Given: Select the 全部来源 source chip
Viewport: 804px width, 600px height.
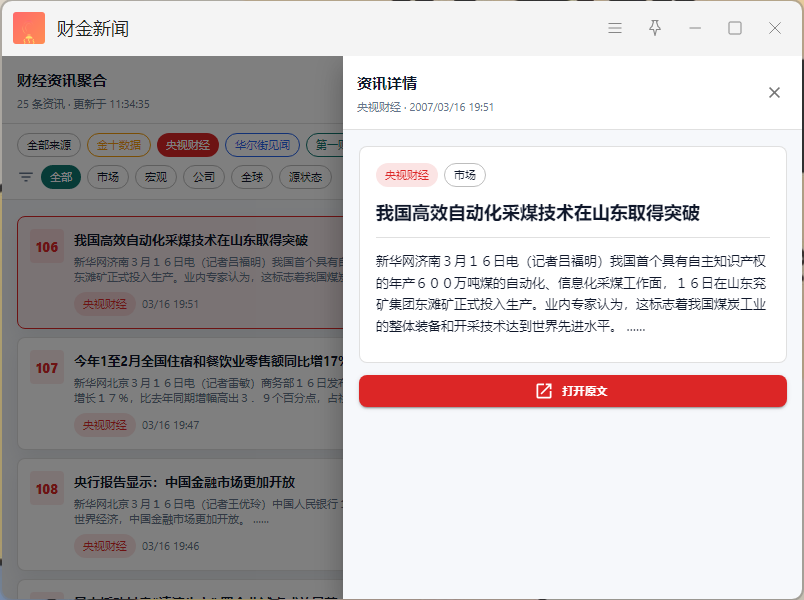Looking at the screenshot, I should [49, 145].
